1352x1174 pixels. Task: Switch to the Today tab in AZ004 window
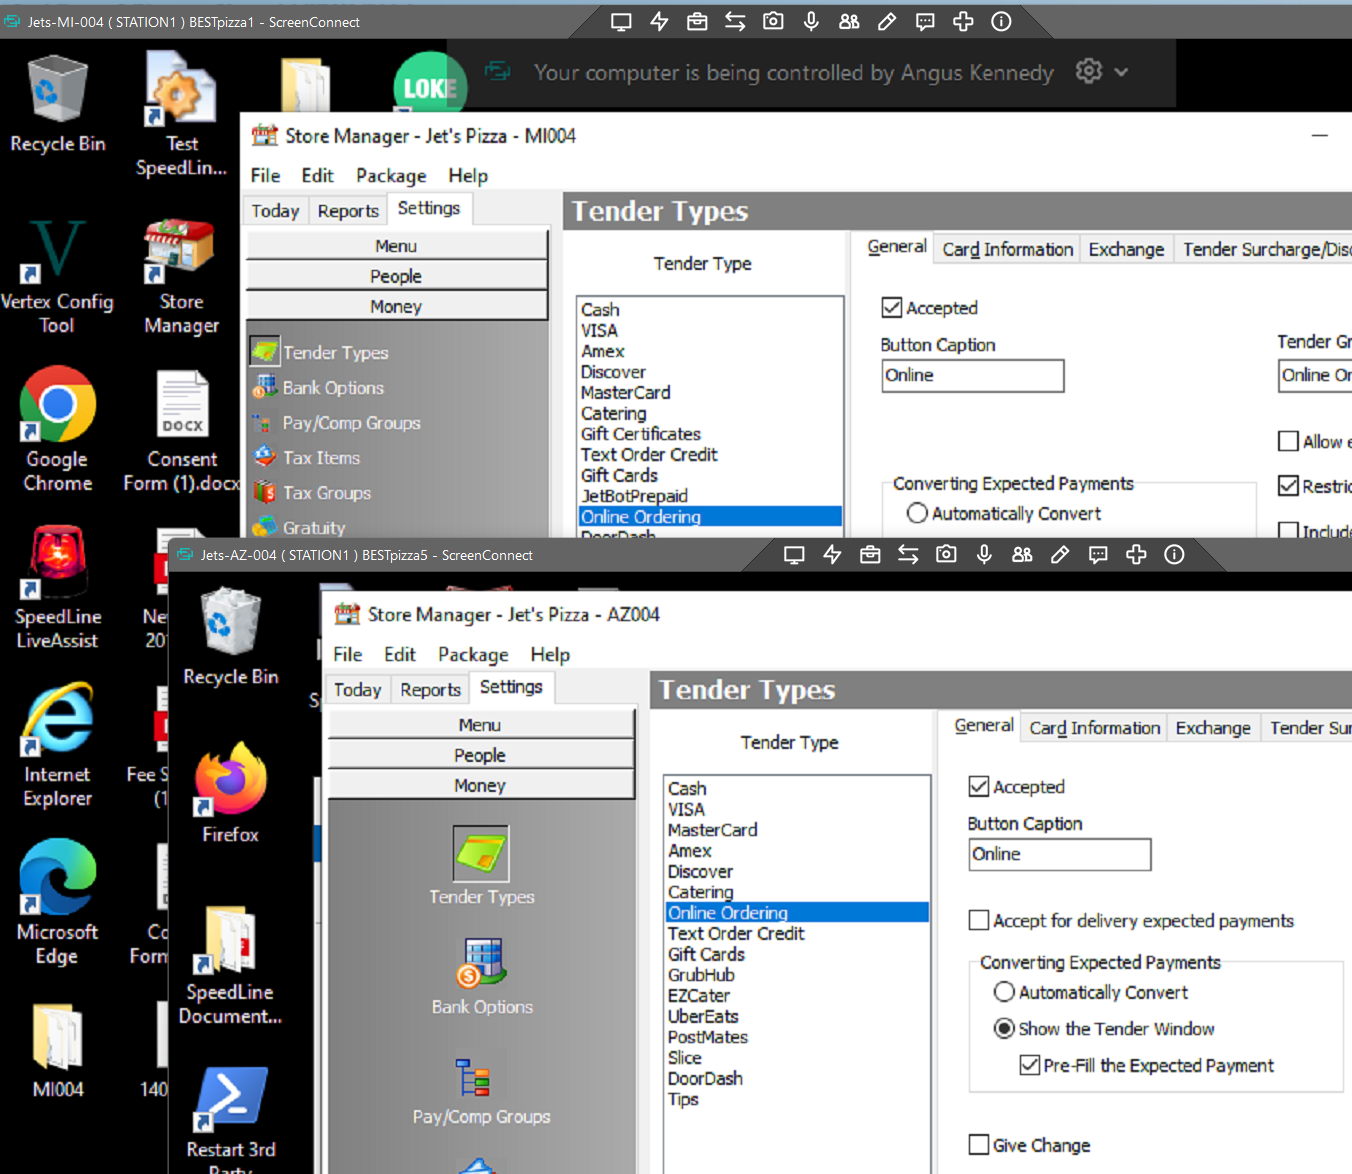click(x=357, y=689)
